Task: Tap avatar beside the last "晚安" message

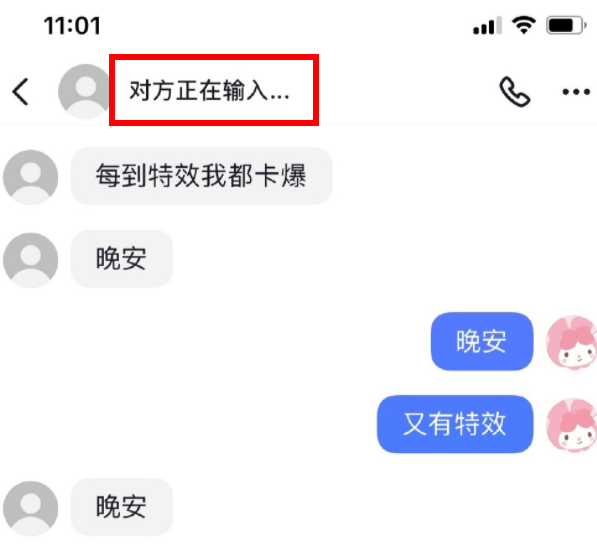Action: point(30,508)
